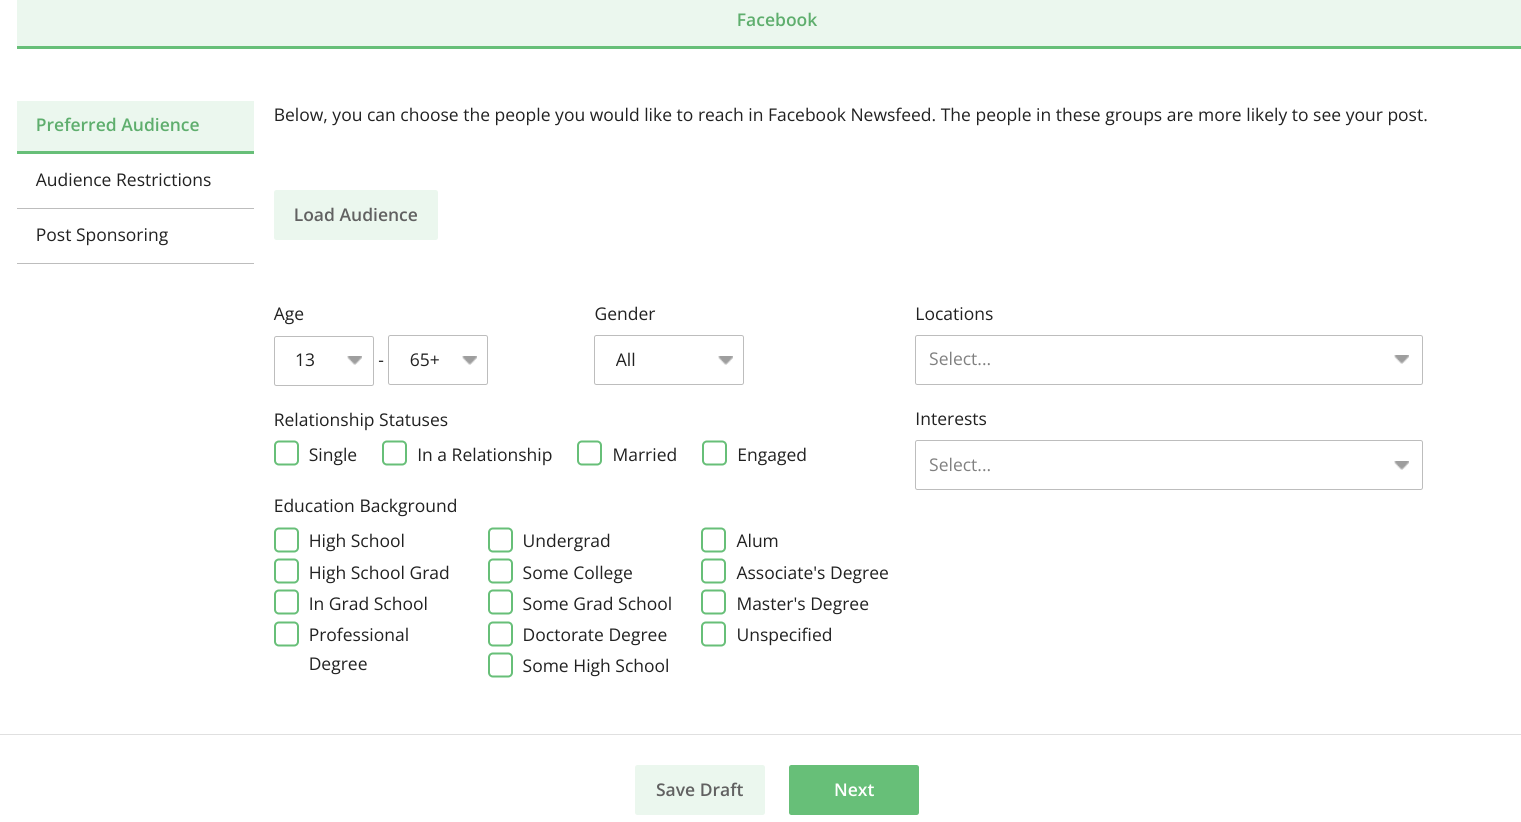Screen dimensions: 1521x822
Task: Click the Save Draft button
Action: tap(700, 790)
